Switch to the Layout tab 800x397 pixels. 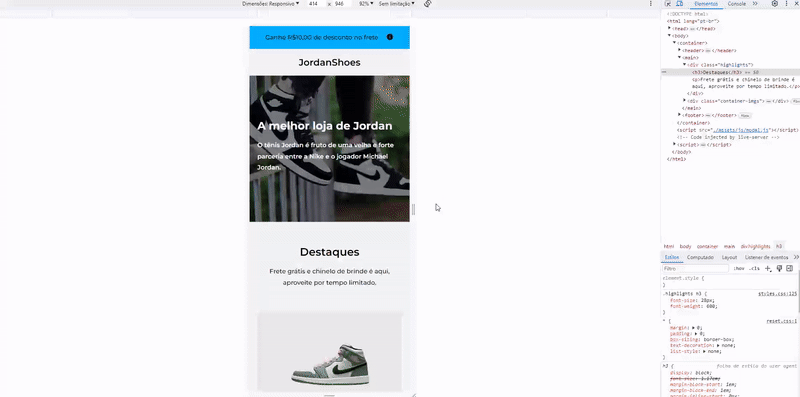729,257
